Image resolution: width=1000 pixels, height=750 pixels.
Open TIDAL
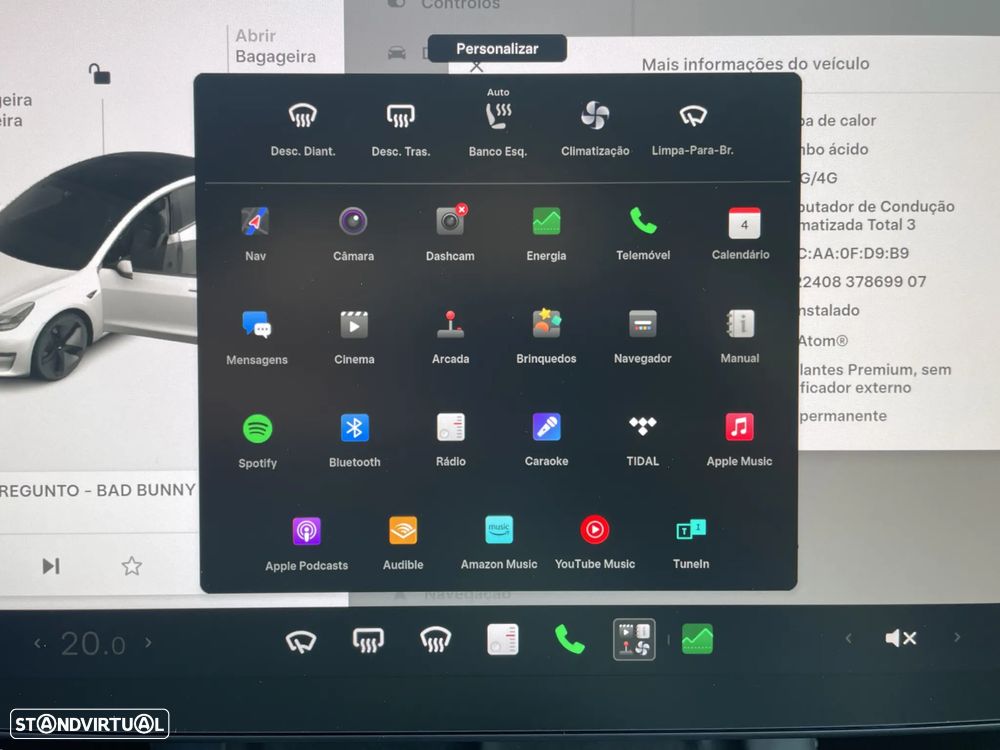(643, 439)
